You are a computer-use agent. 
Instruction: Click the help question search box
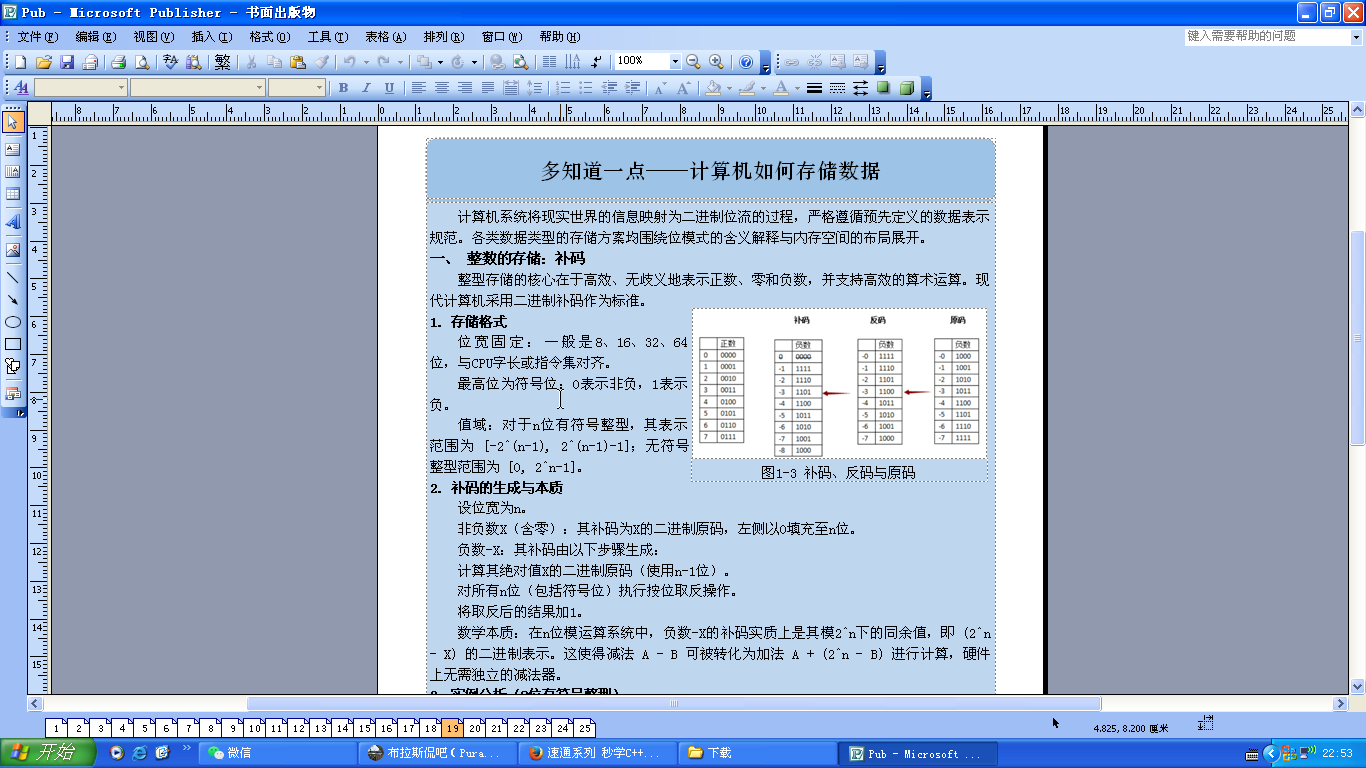[1265, 36]
